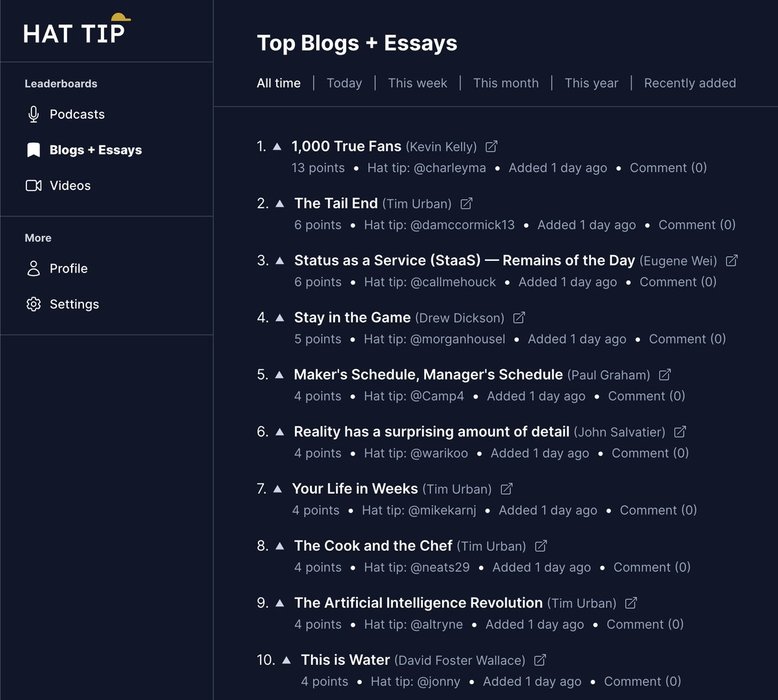Open external link for This is Water

point(540,660)
